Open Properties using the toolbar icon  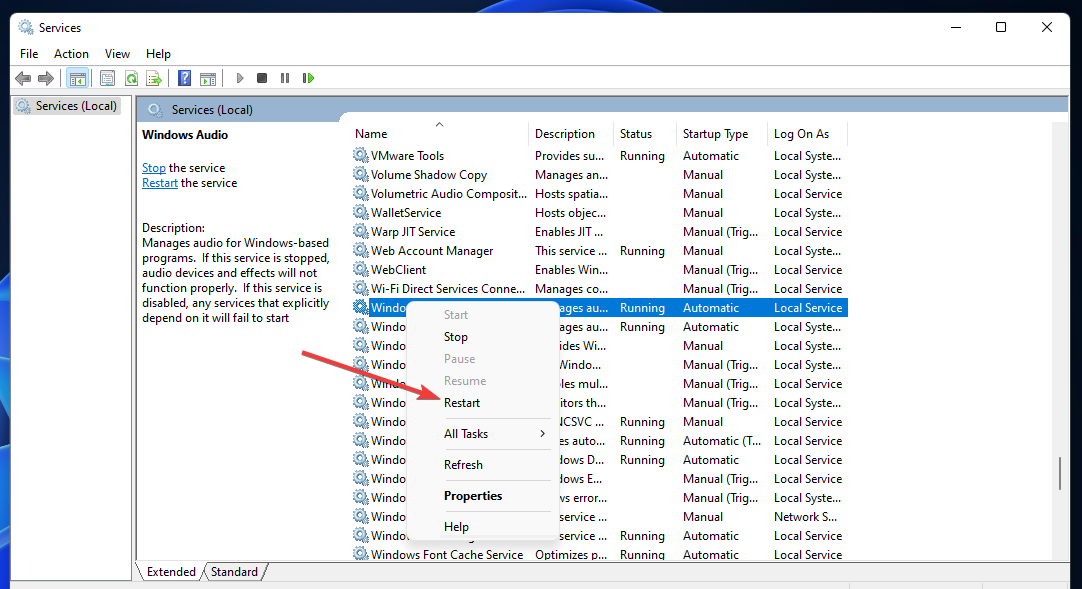(107, 78)
